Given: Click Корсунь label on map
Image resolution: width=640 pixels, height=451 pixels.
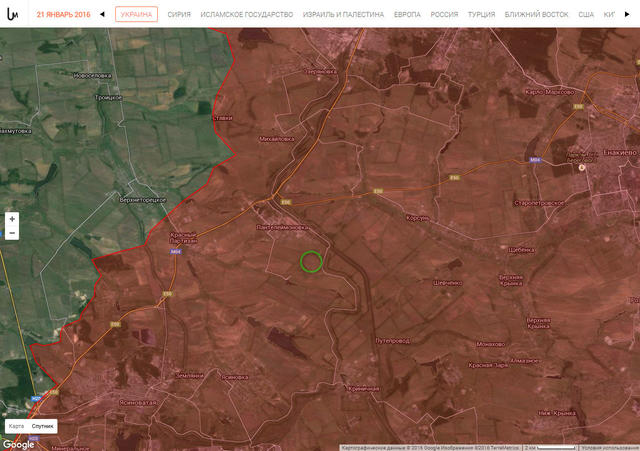Looking at the screenshot, I should coord(418,218).
